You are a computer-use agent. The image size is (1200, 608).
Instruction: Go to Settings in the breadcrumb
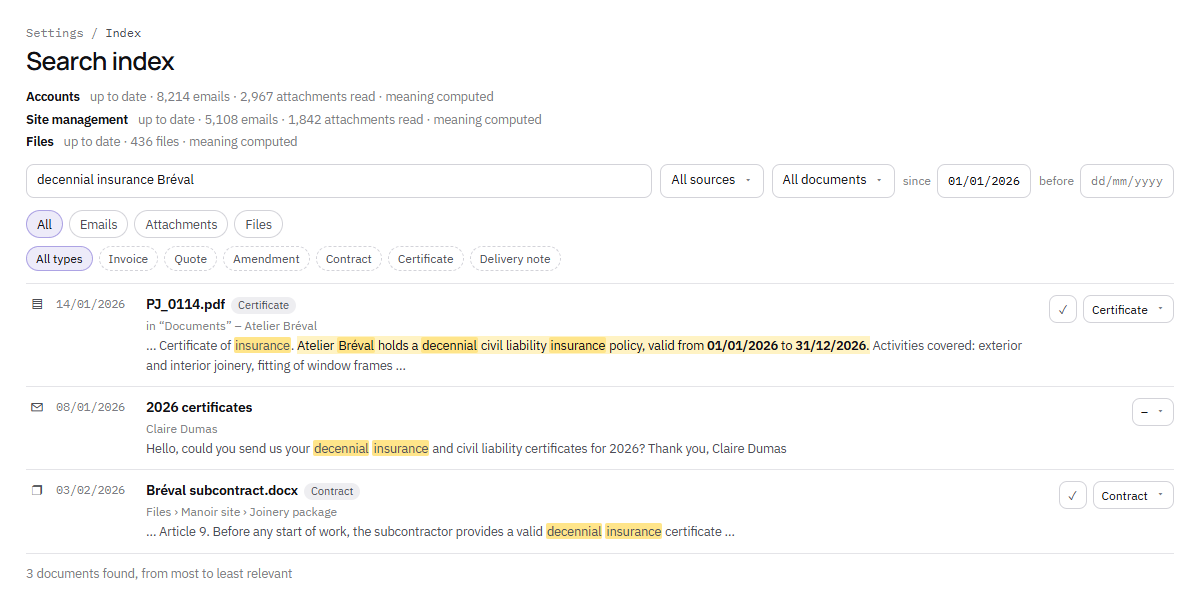[55, 33]
